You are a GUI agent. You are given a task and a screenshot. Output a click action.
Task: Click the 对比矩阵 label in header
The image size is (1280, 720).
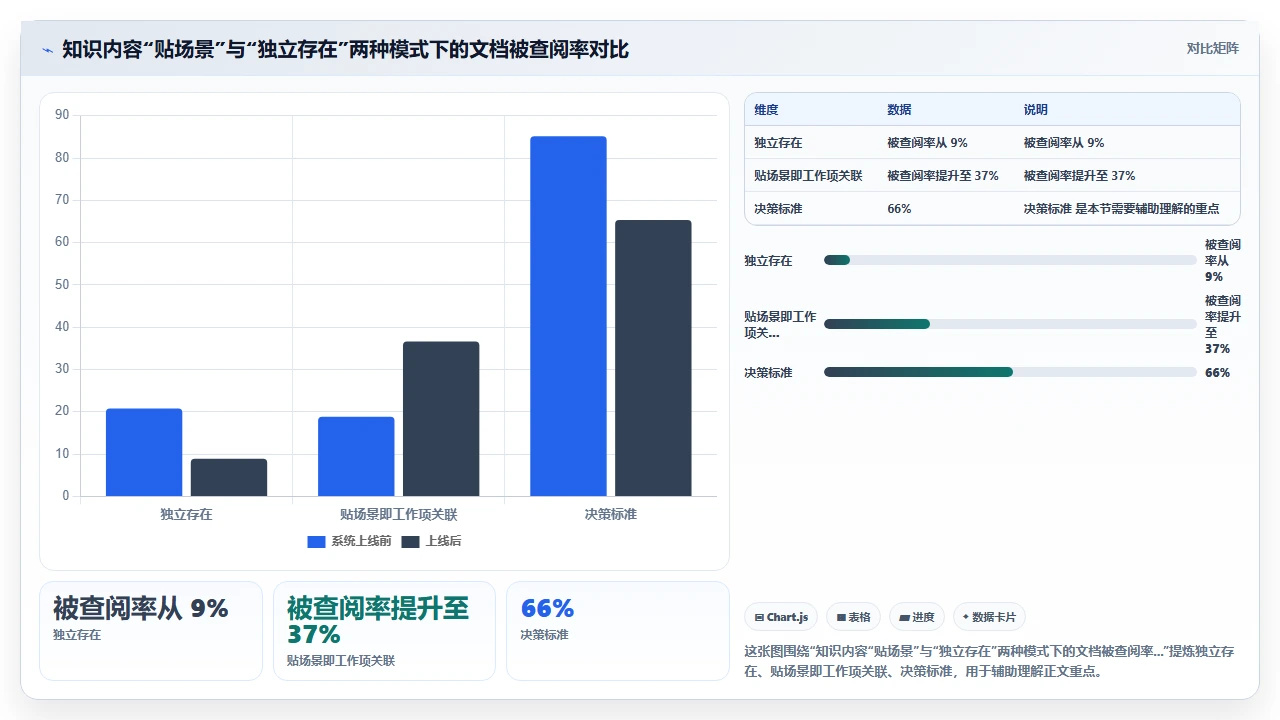(1212, 48)
